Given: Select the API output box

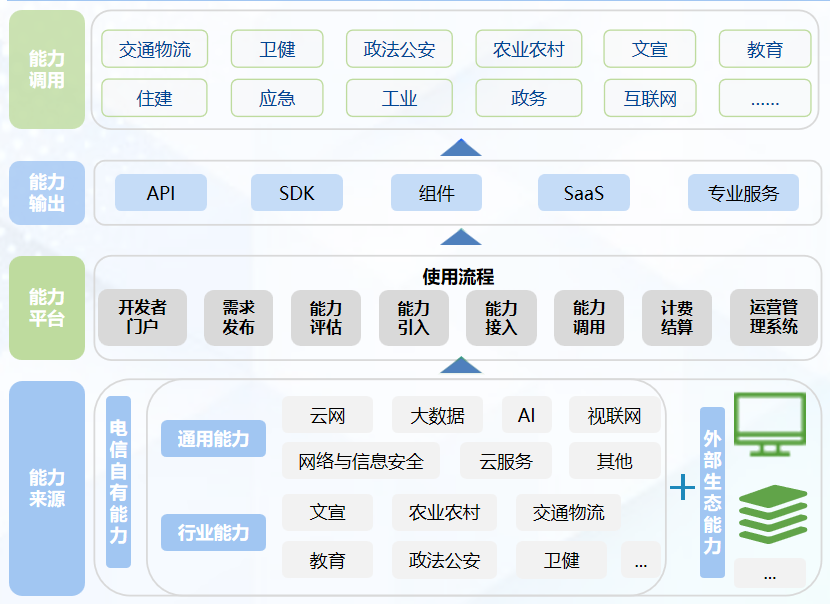Looking at the screenshot, I should point(160,193).
